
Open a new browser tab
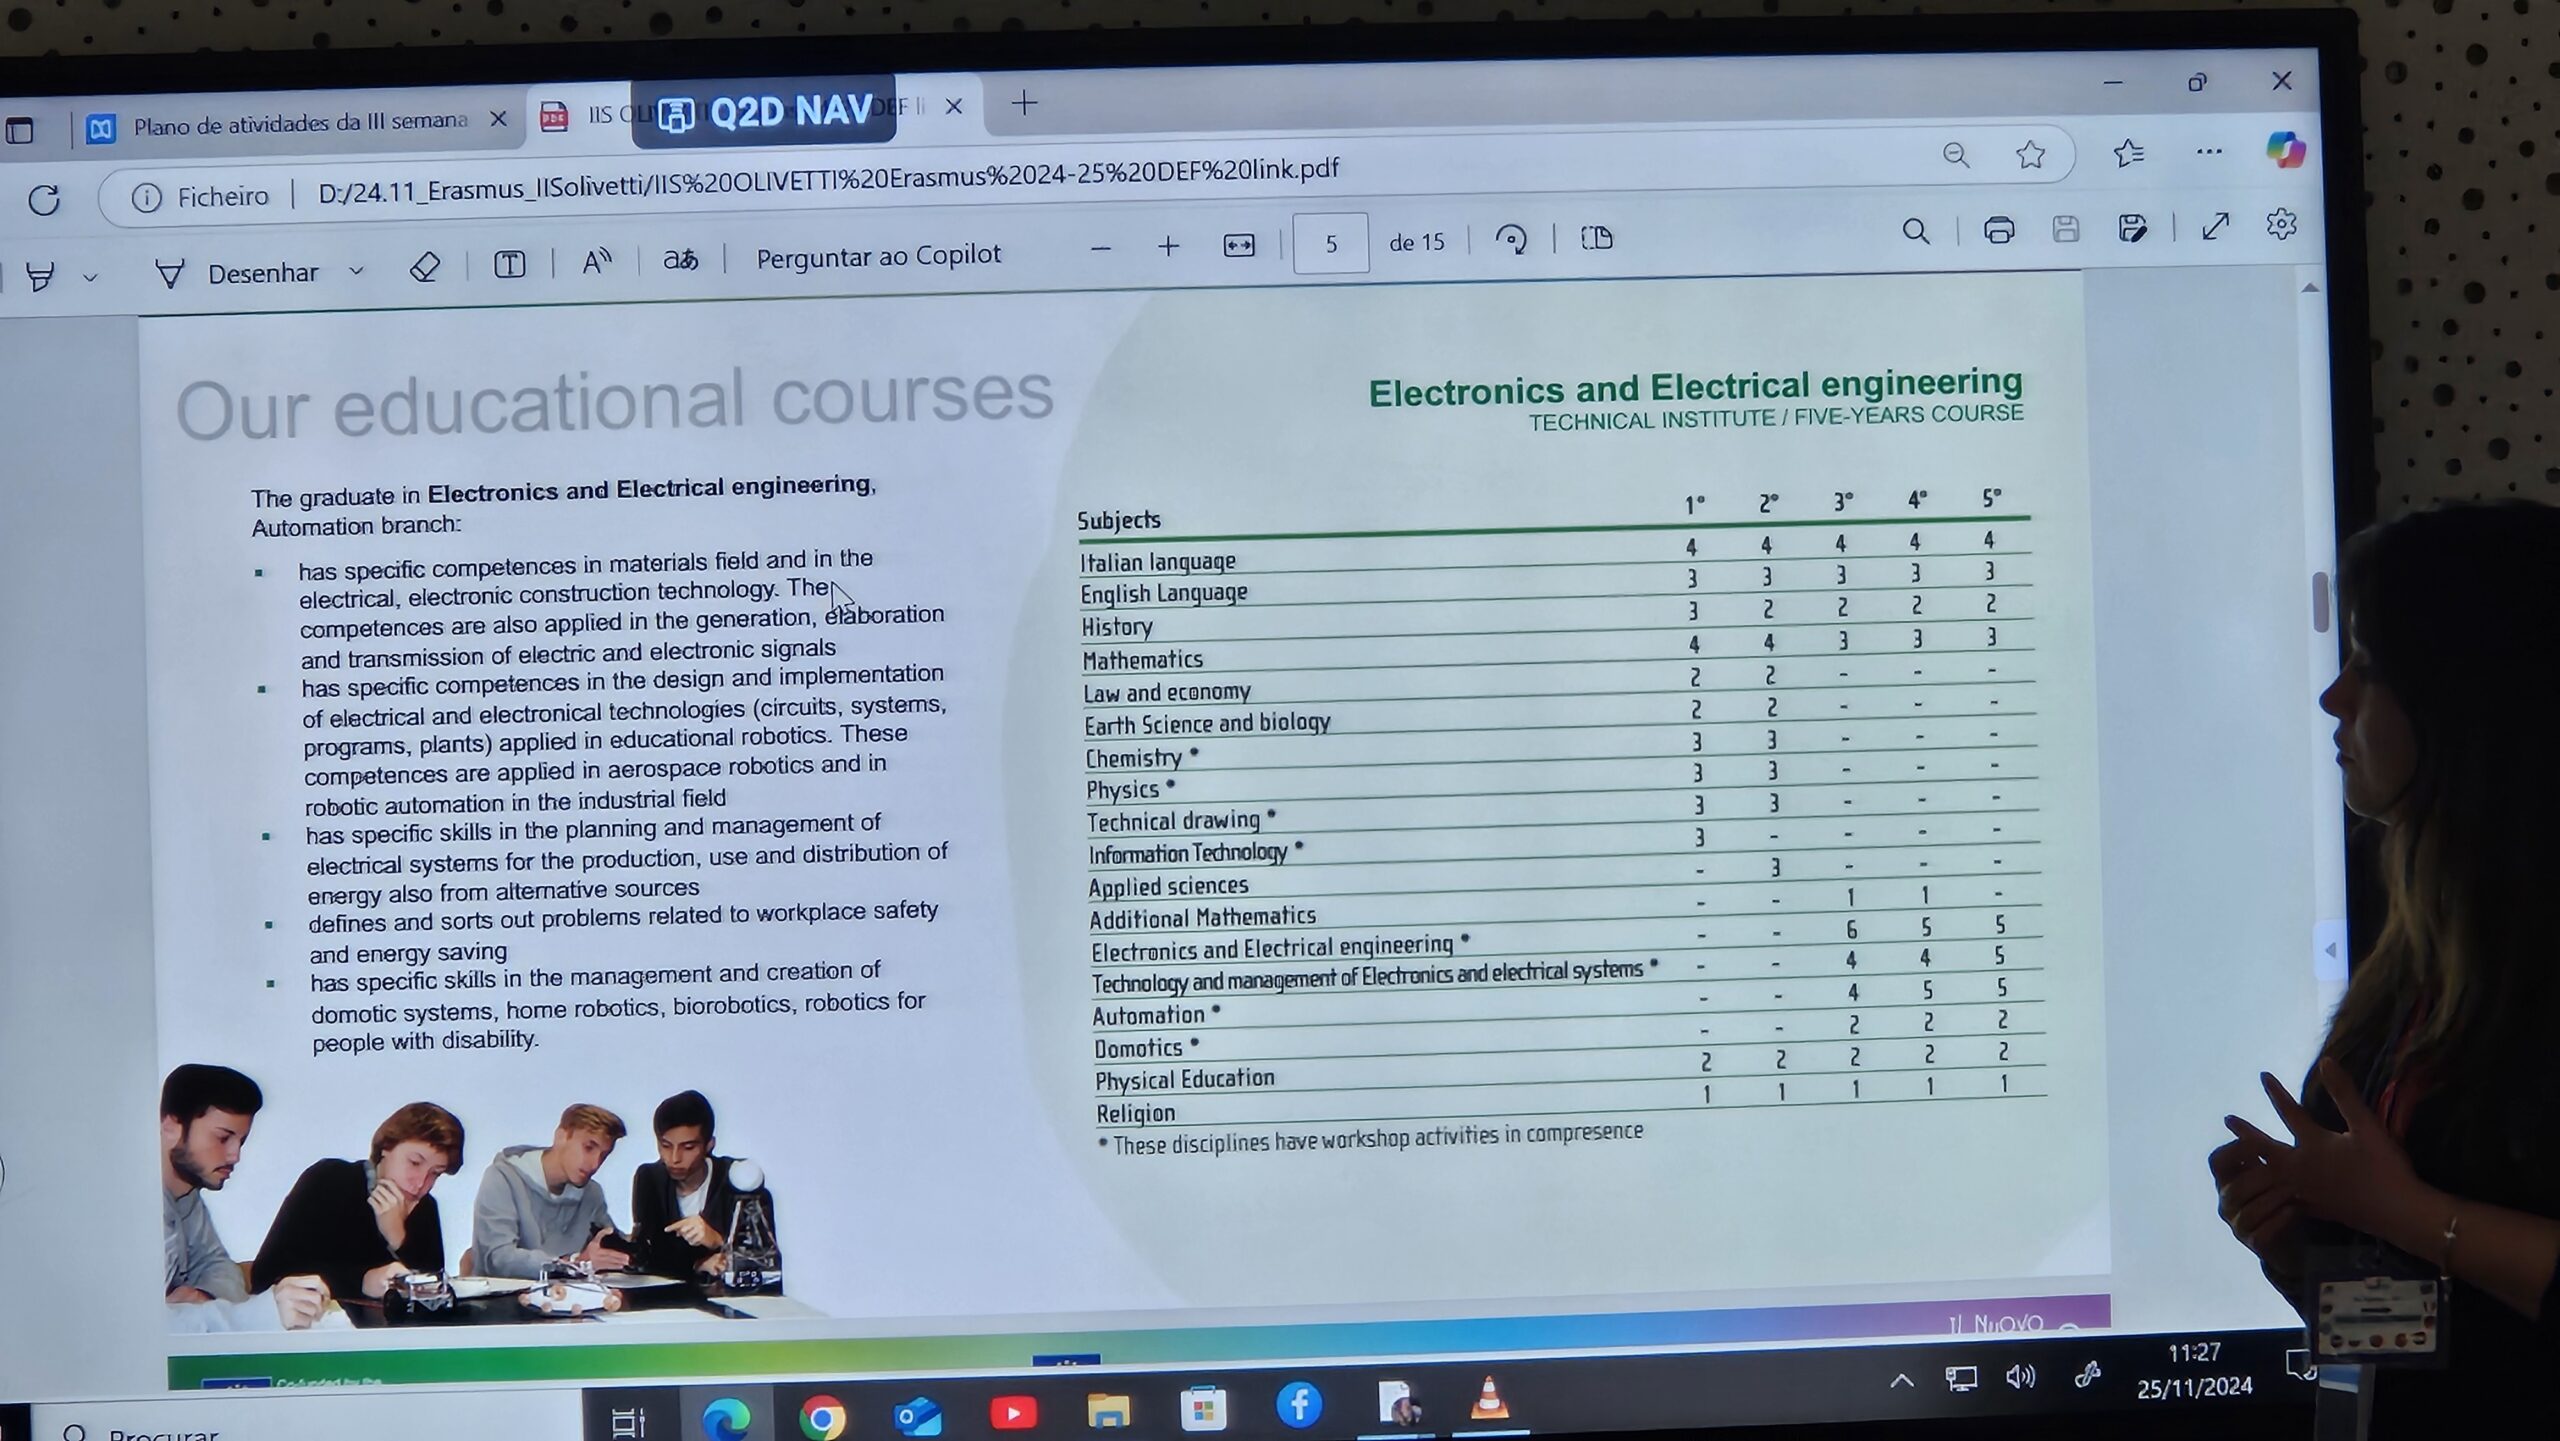(1024, 103)
